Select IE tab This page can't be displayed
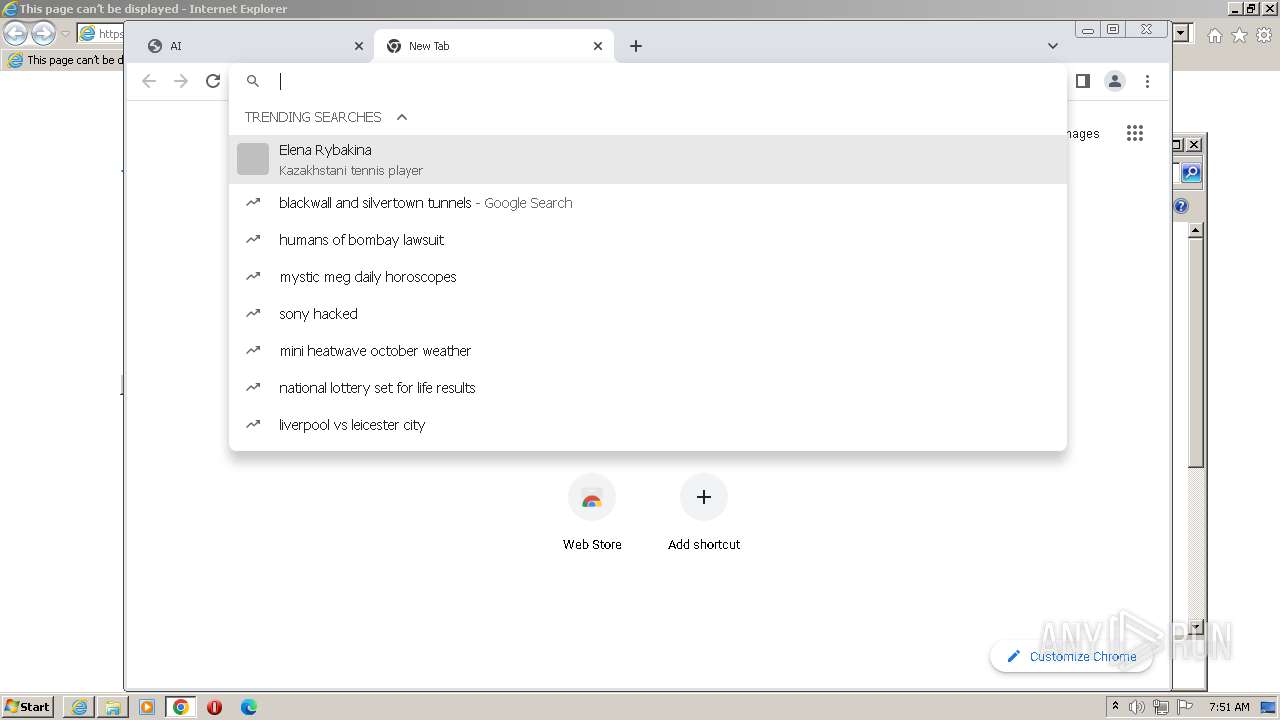The height and width of the screenshot is (720, 1280). pyautogui.click(x=65, y=60)
